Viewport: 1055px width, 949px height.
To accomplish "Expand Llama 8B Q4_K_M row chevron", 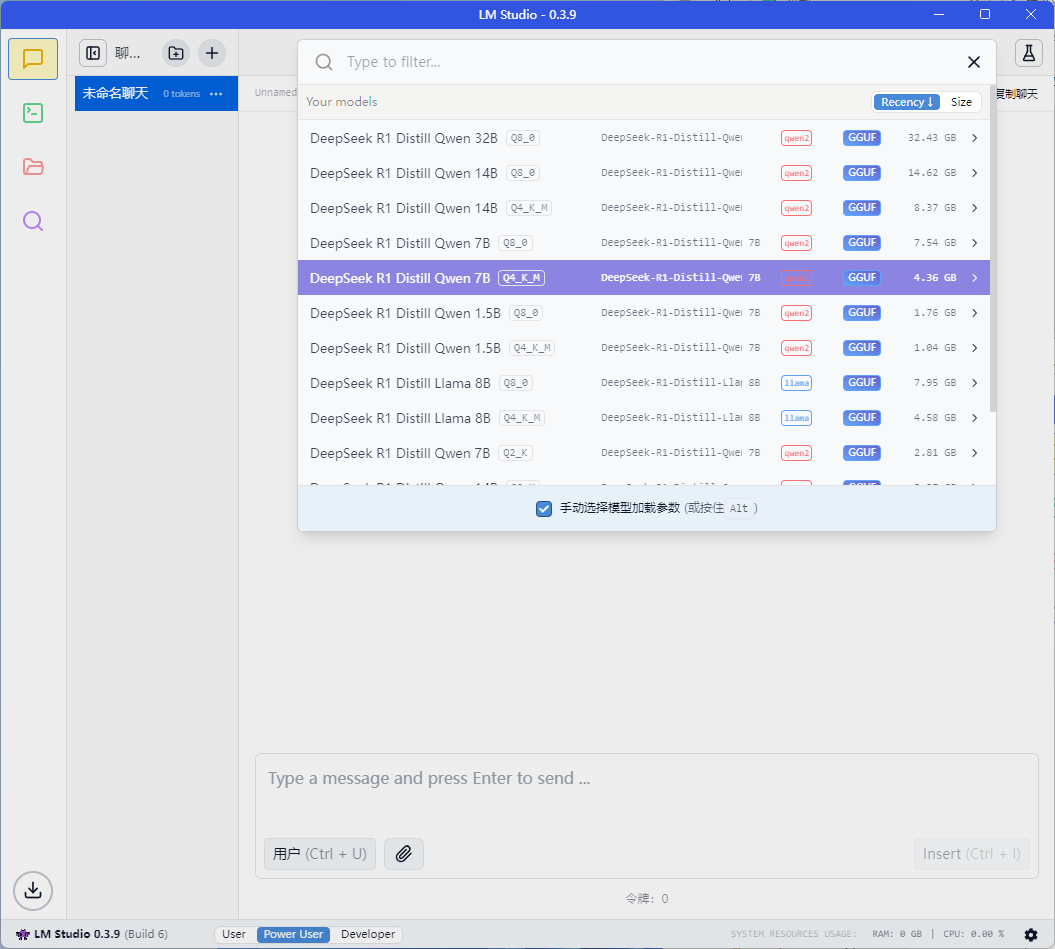I will 974,418.
